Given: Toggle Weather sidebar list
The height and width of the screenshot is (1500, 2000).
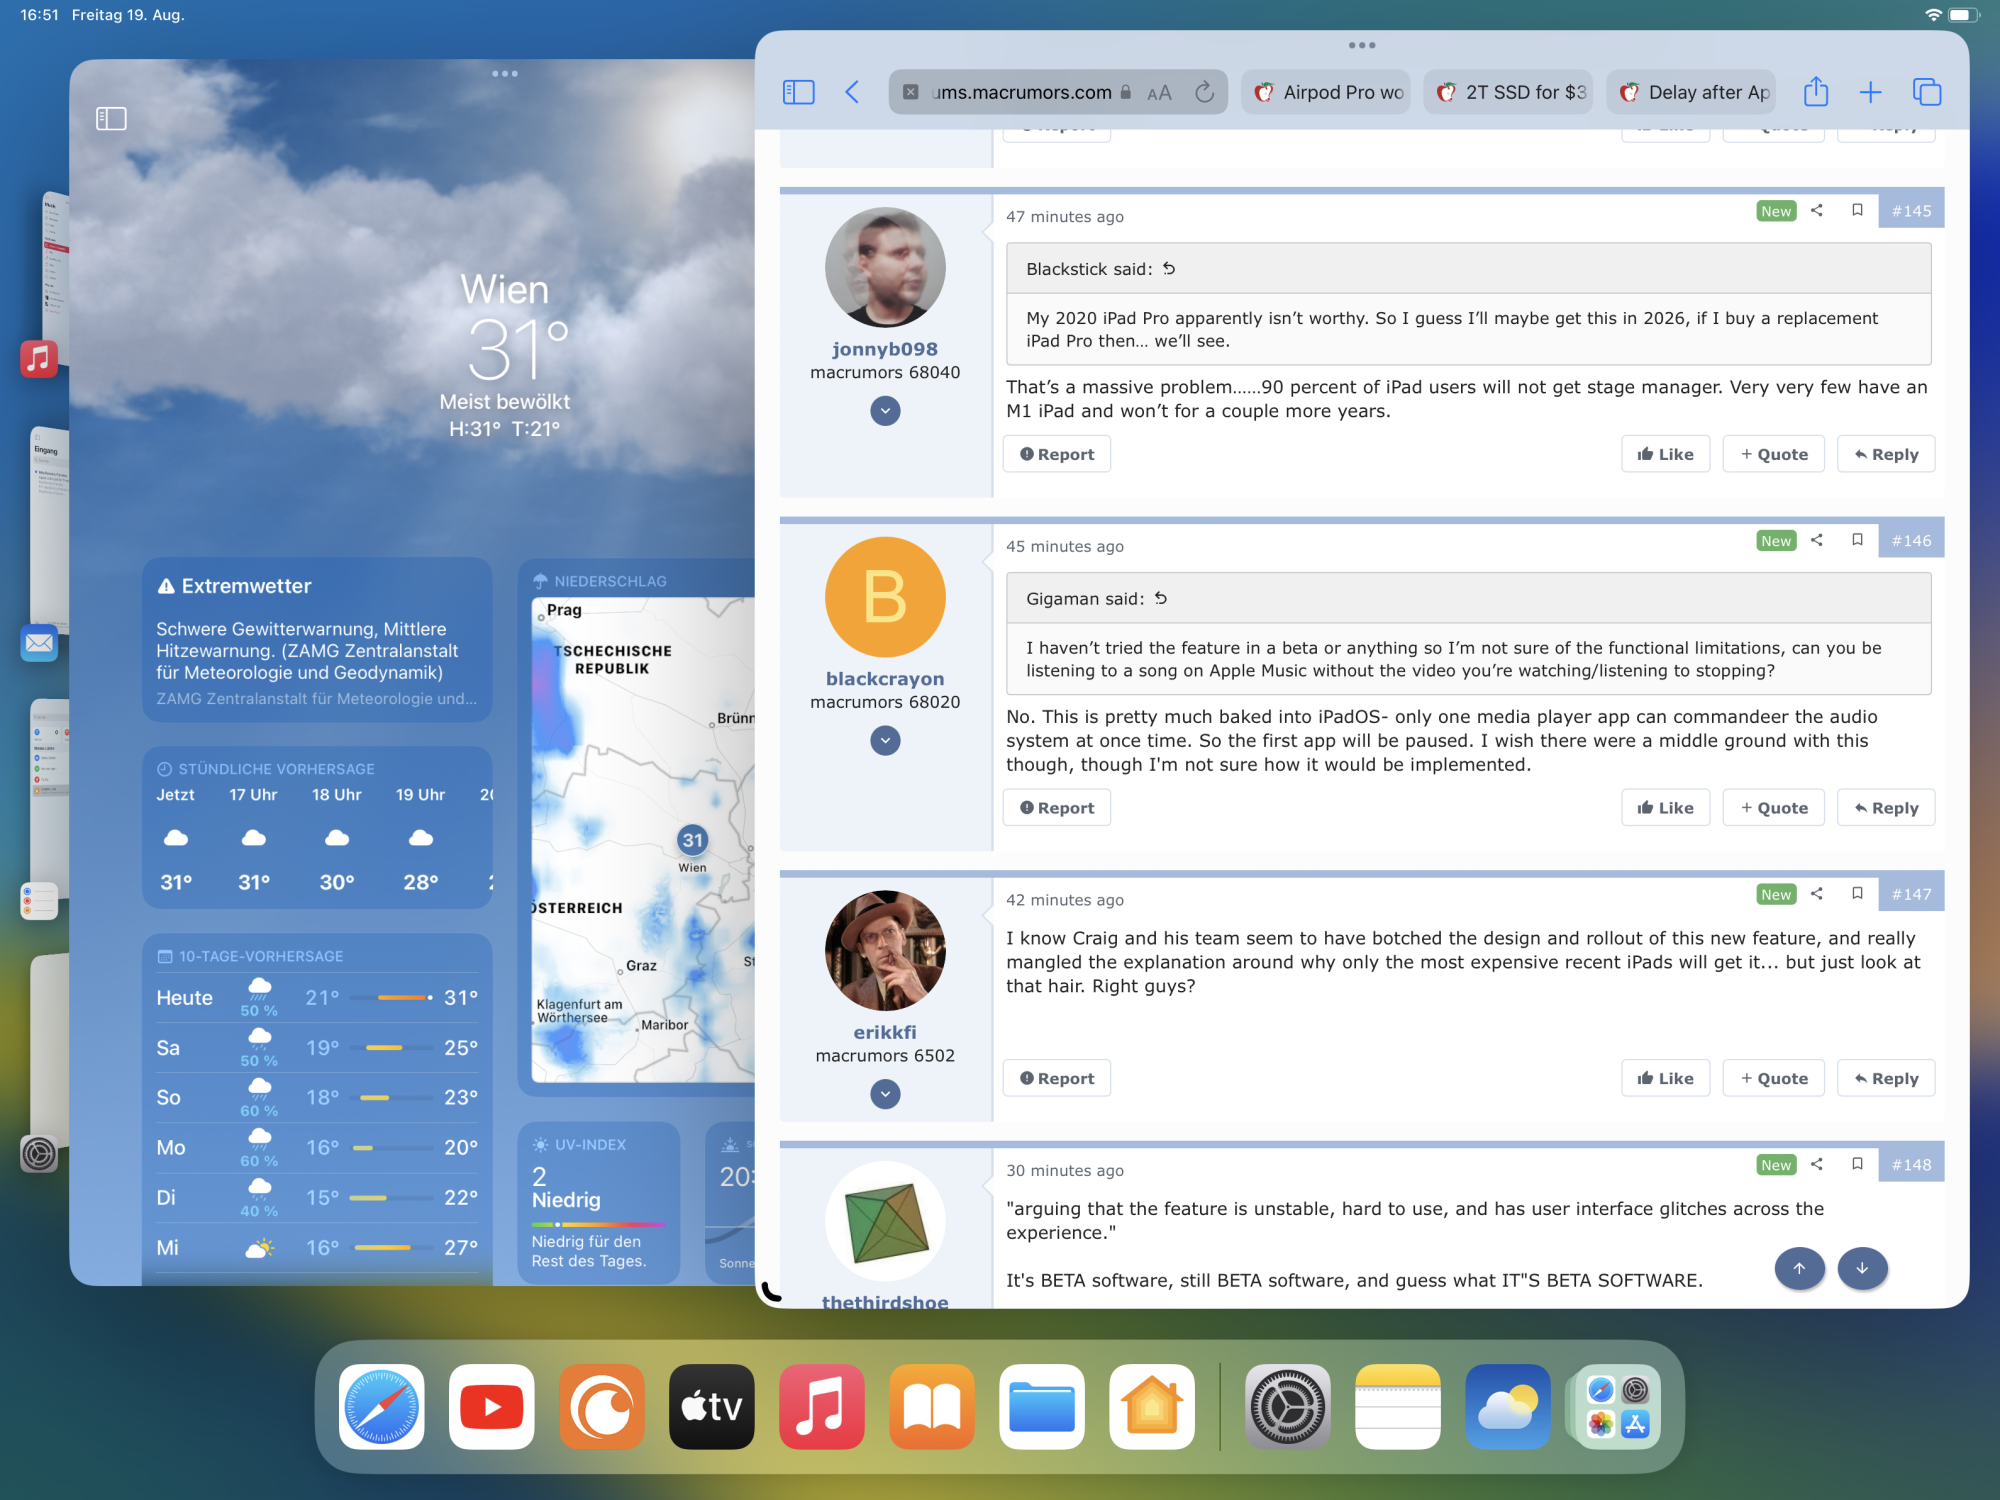Looking at the screenshot, I should (111, 119).
